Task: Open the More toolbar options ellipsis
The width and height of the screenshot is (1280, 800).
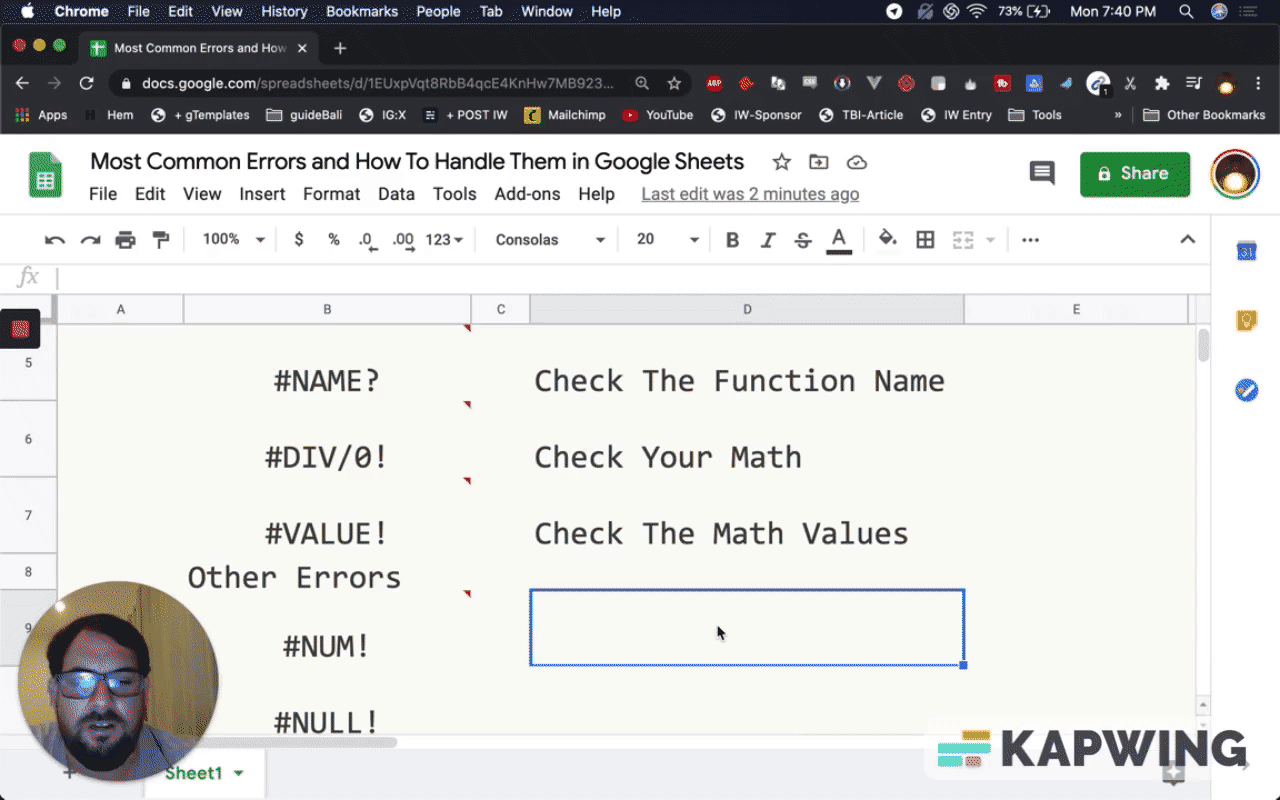Action: [x=1031, y=240]
